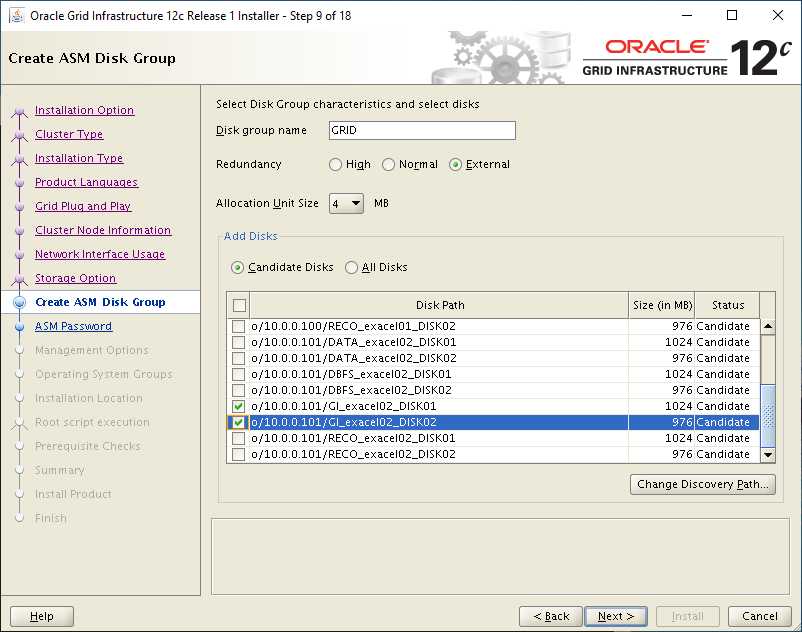Screen dimensions: 802x632
Task: Select row o/10.0.0.101/GI_exacel02_DISK01 path text
Action: (x=344, y=407)
